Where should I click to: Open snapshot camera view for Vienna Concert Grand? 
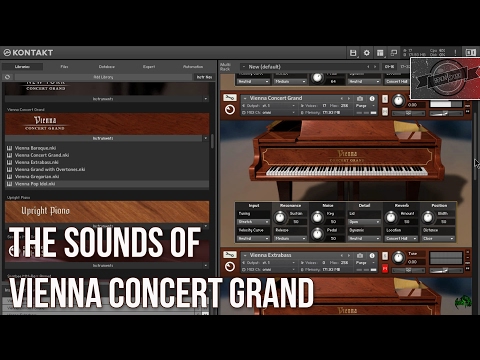click(360, 99)
